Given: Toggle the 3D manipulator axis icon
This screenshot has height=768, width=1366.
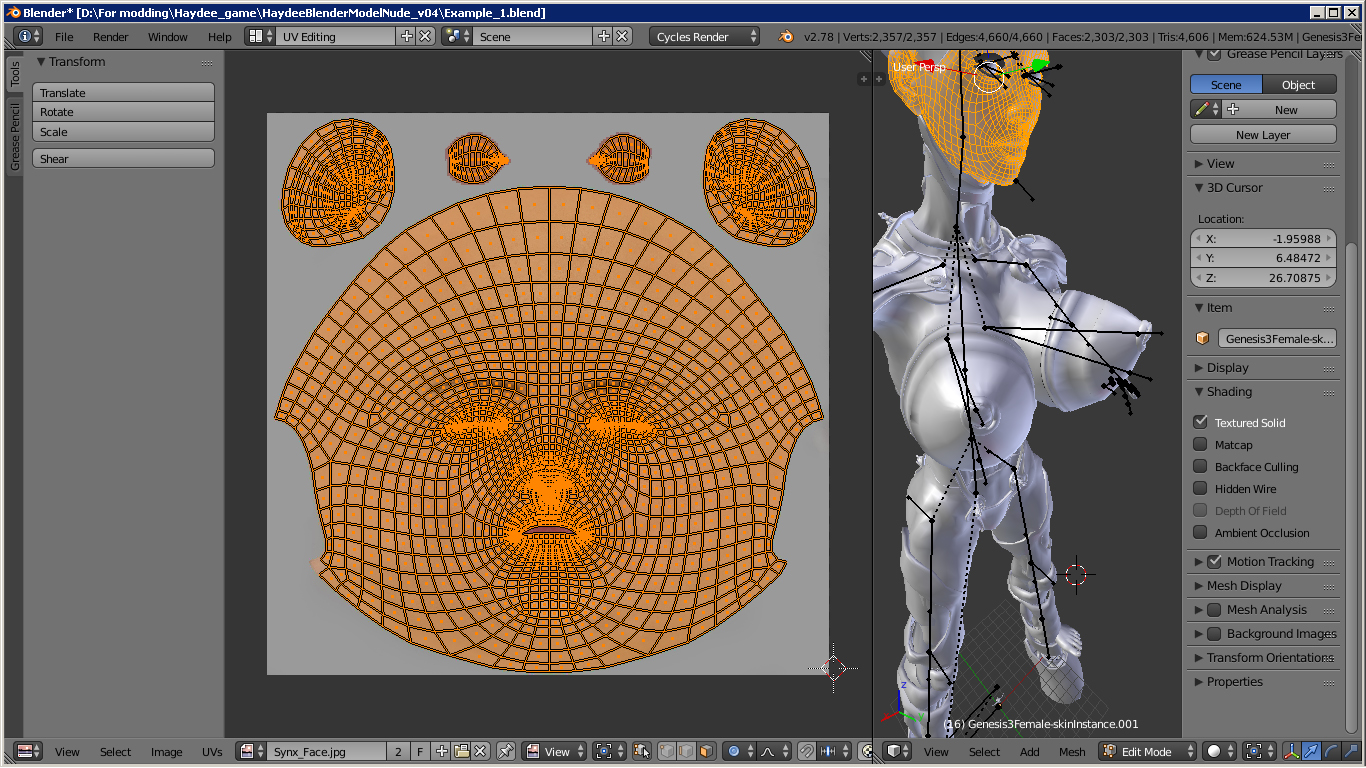Looking at the screenshot, I should pos(1291,751).
